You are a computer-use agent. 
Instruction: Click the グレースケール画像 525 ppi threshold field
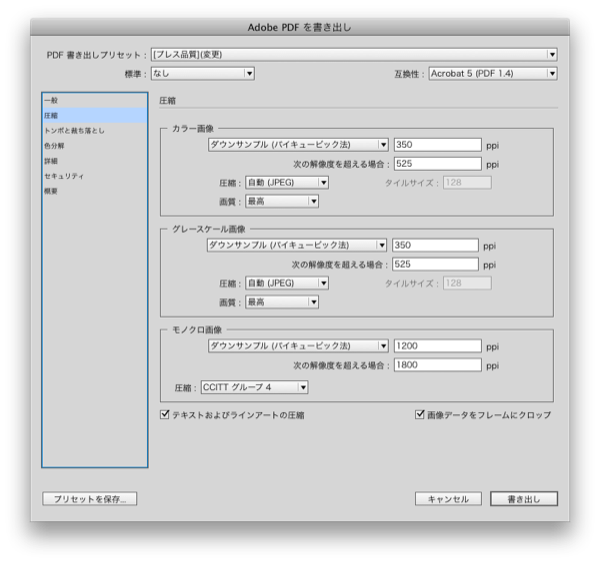pos(435,264)
